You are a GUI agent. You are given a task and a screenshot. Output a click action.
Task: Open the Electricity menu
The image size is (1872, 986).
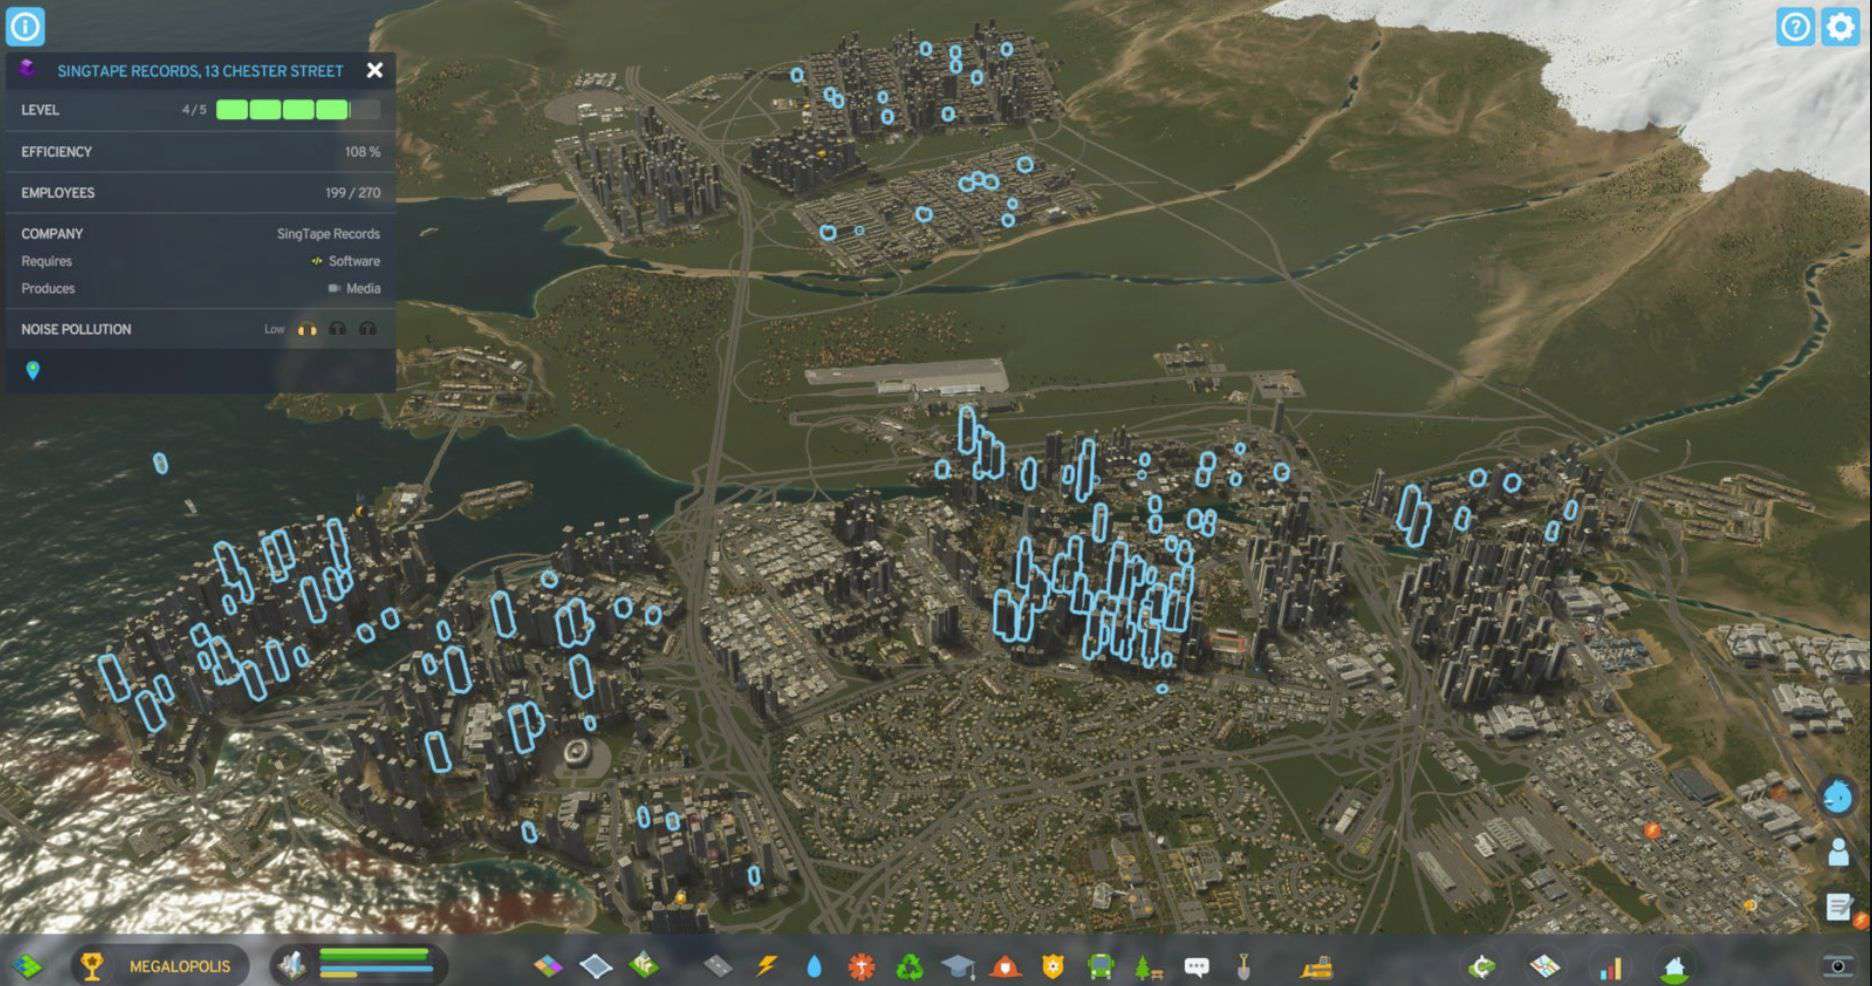click(767, 966)
